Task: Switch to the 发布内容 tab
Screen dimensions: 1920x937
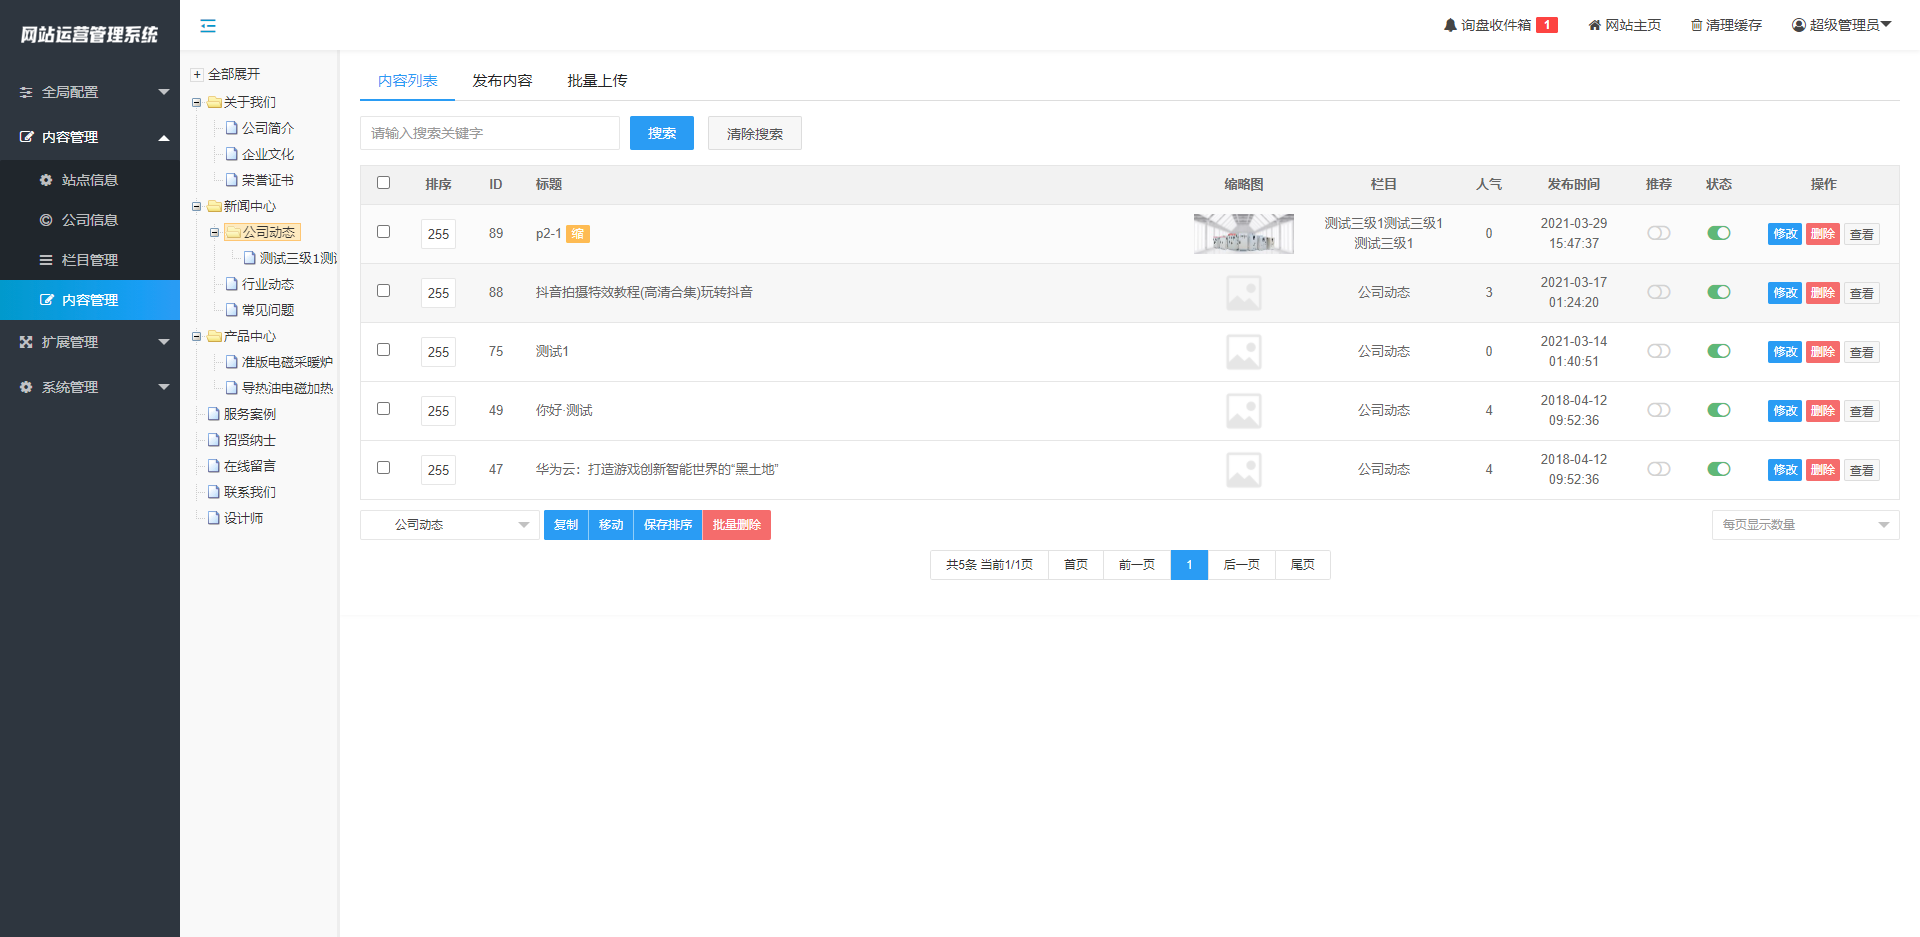Action: tap(502, 81)
